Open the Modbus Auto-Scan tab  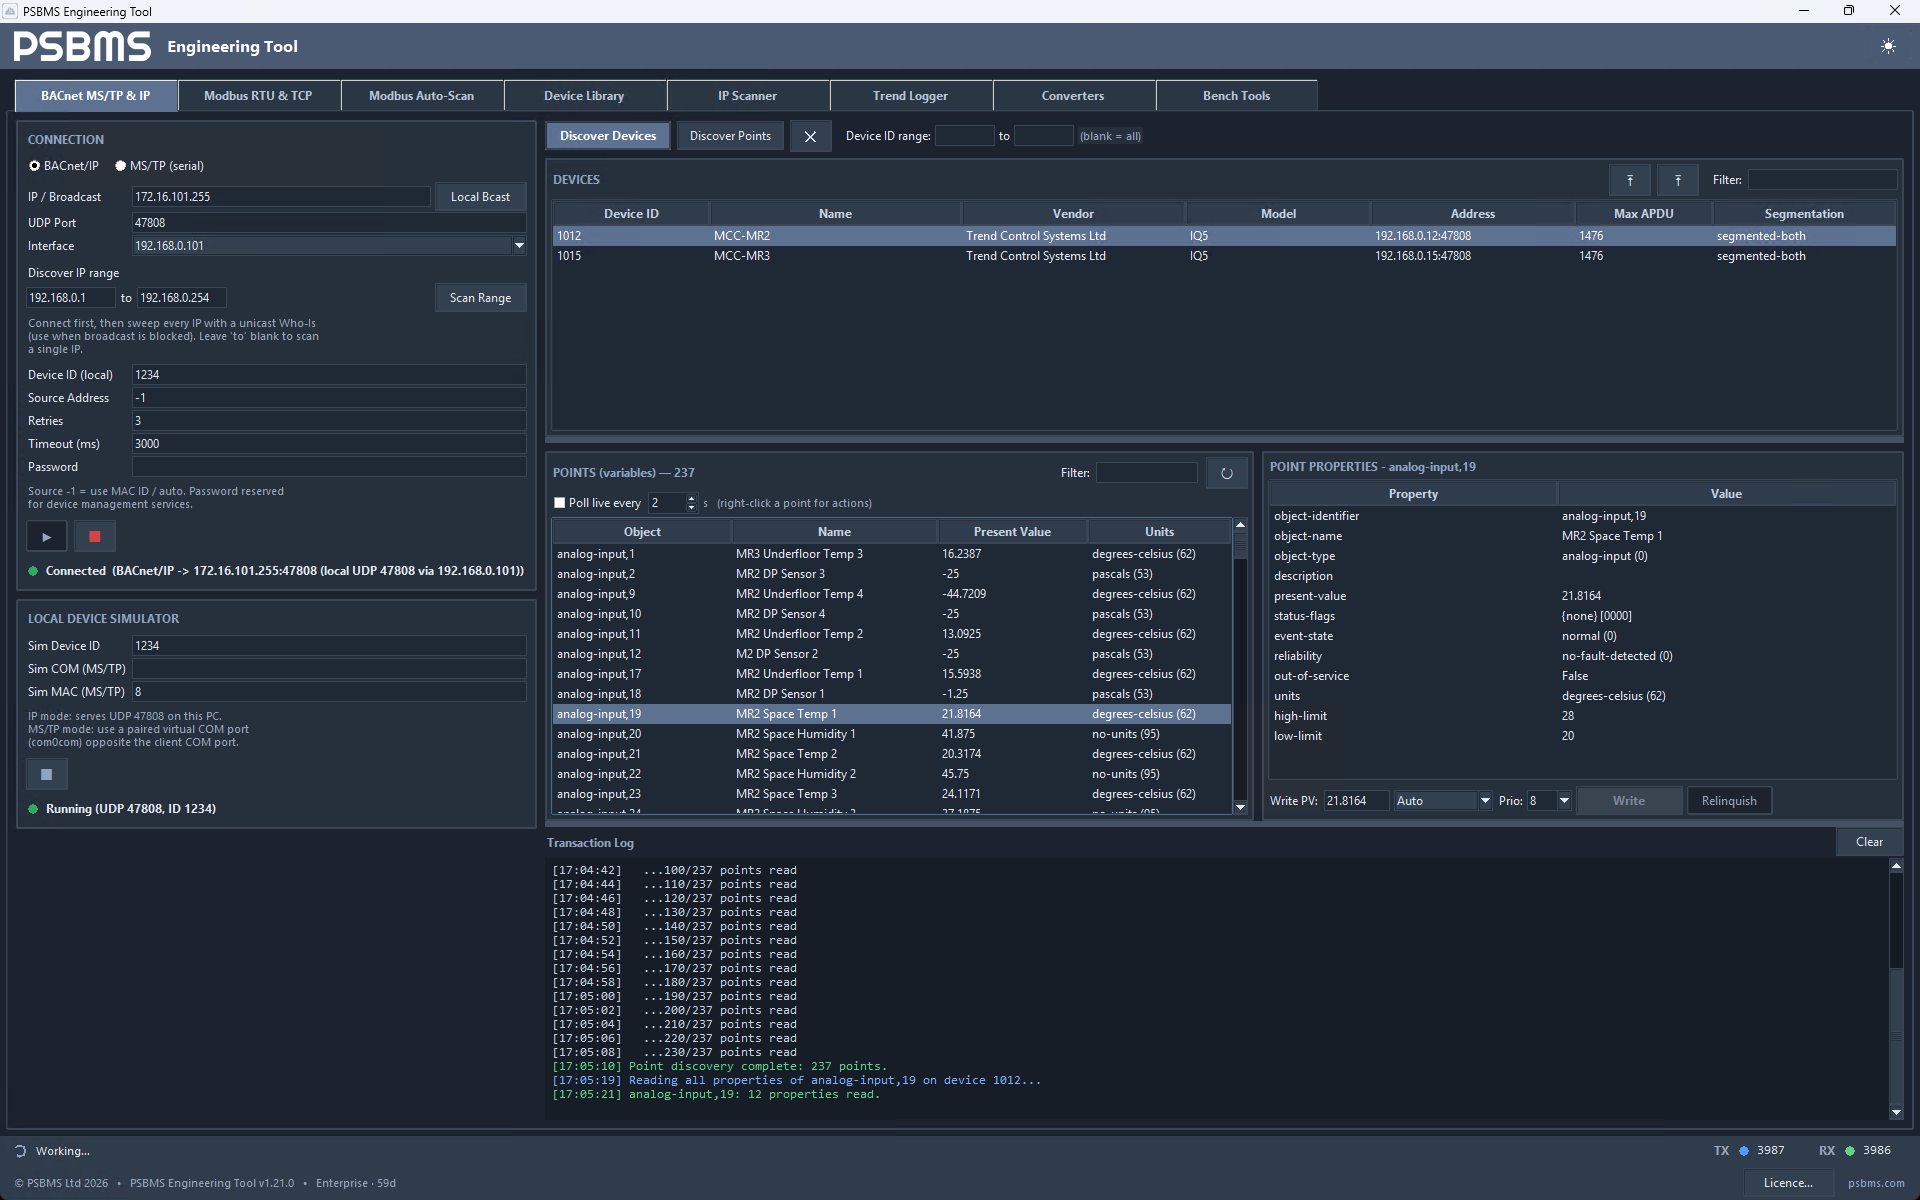pyautogui.click(x=421, y=96)
